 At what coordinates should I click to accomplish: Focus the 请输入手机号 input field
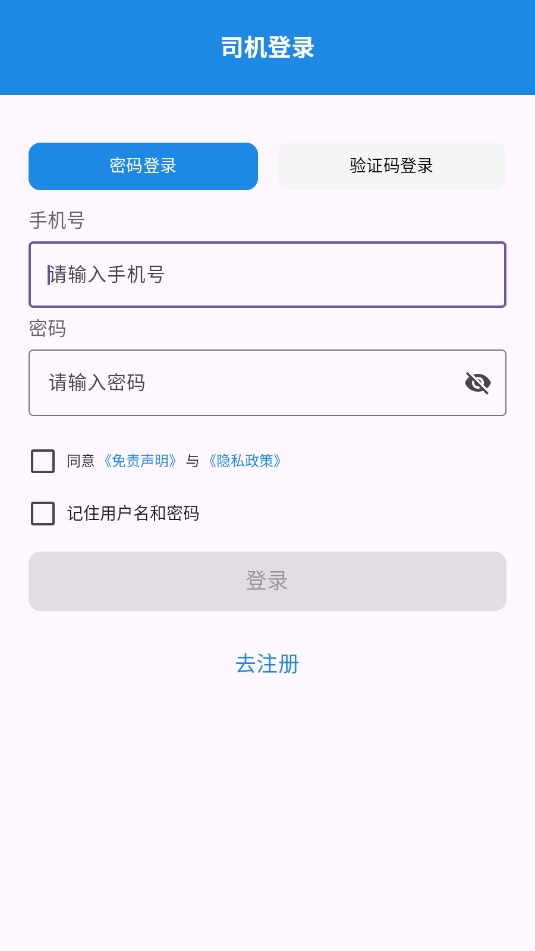pyautogui.click(x=268, y=275)
